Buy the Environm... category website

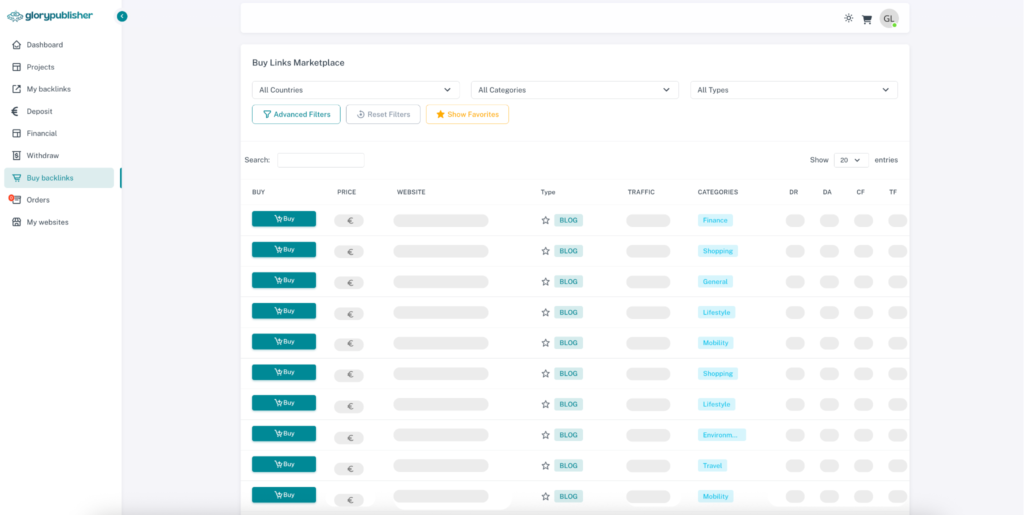pos(284,433)
